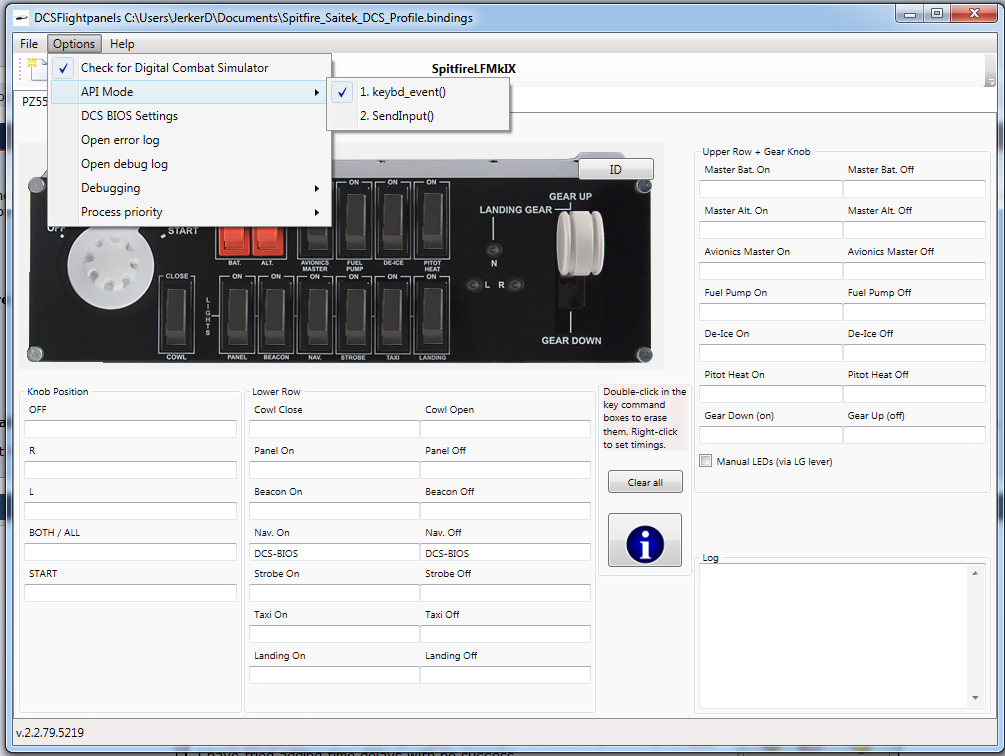Click the Cowl Close input box
The height and width of the screenshot is (756, 1005).
pos(335,429)
